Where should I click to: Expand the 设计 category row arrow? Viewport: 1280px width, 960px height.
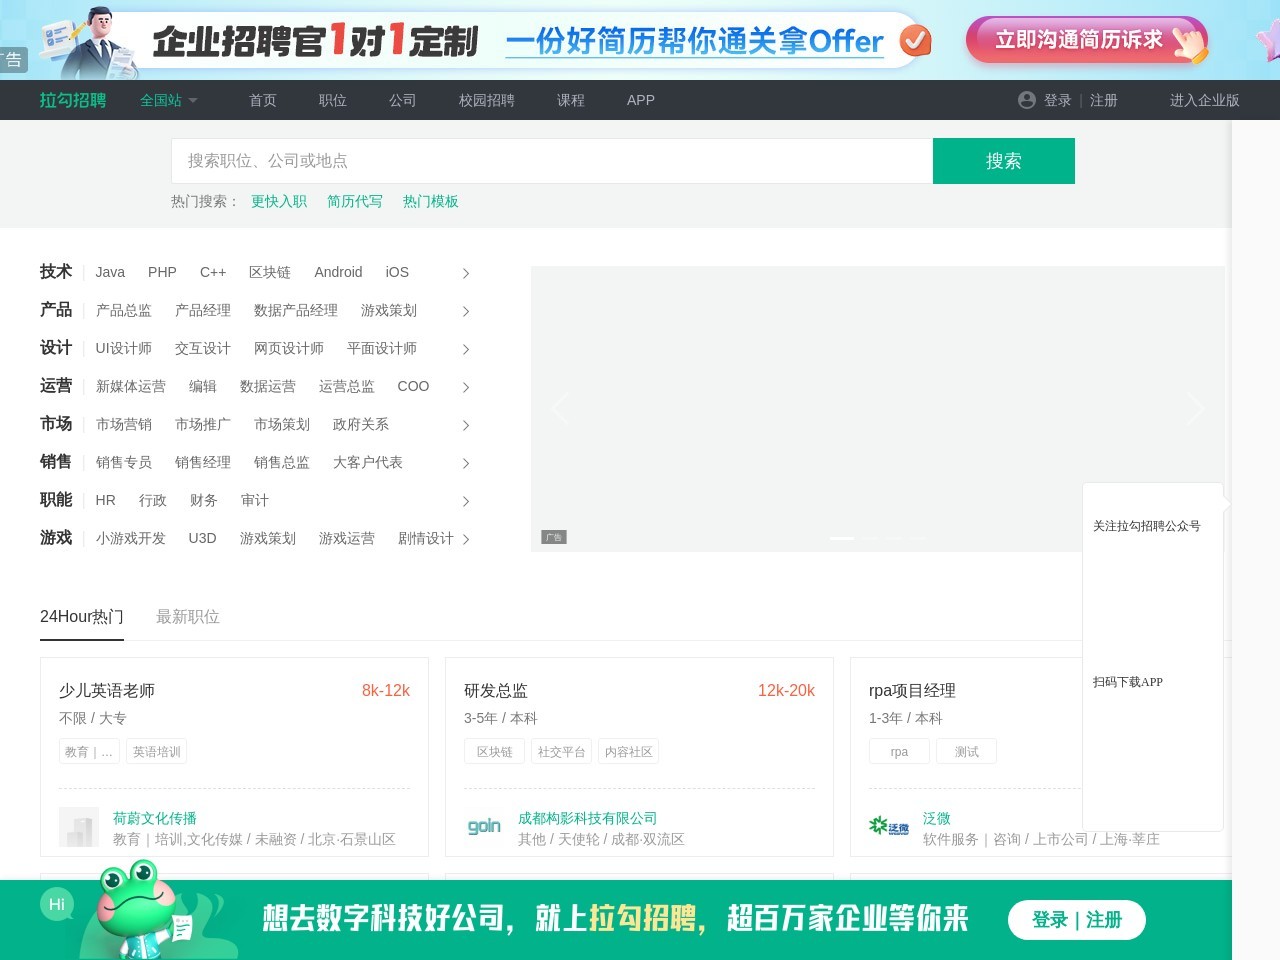point(465,349)
